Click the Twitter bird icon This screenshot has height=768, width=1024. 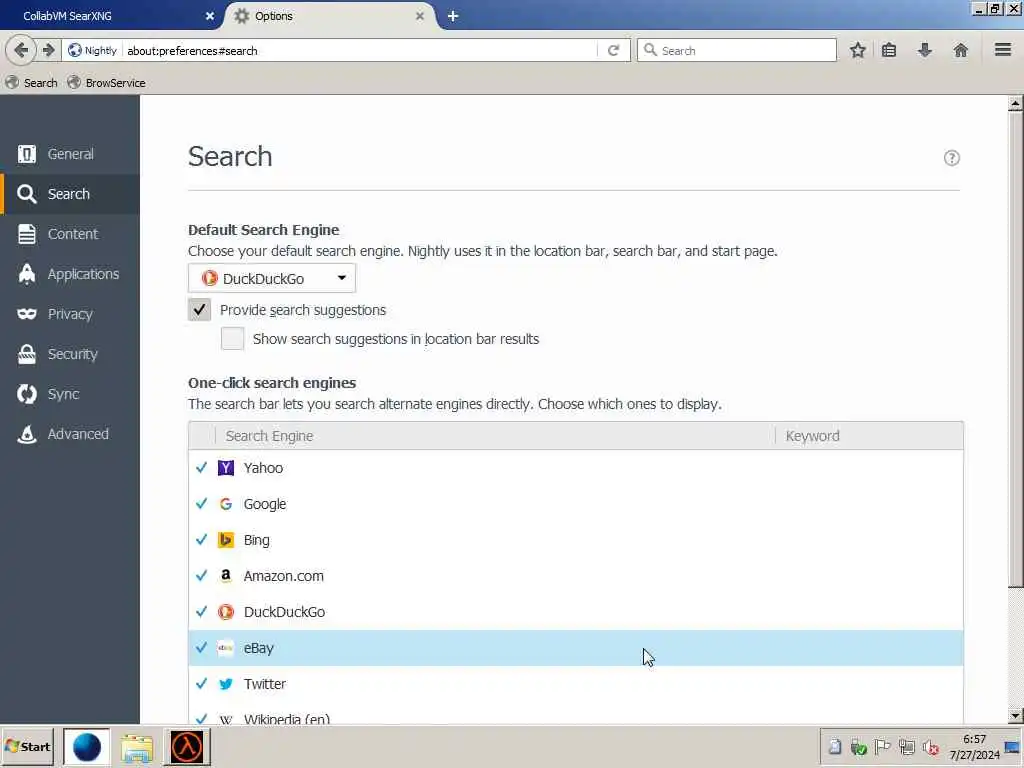click(225, 684)
